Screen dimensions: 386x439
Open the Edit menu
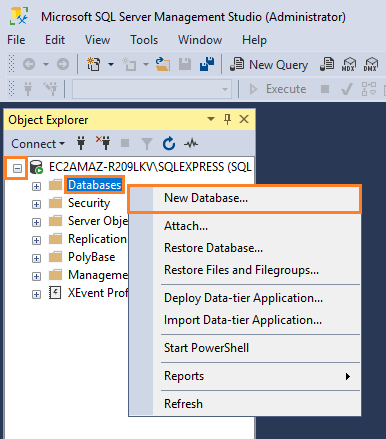coord(55,40)
